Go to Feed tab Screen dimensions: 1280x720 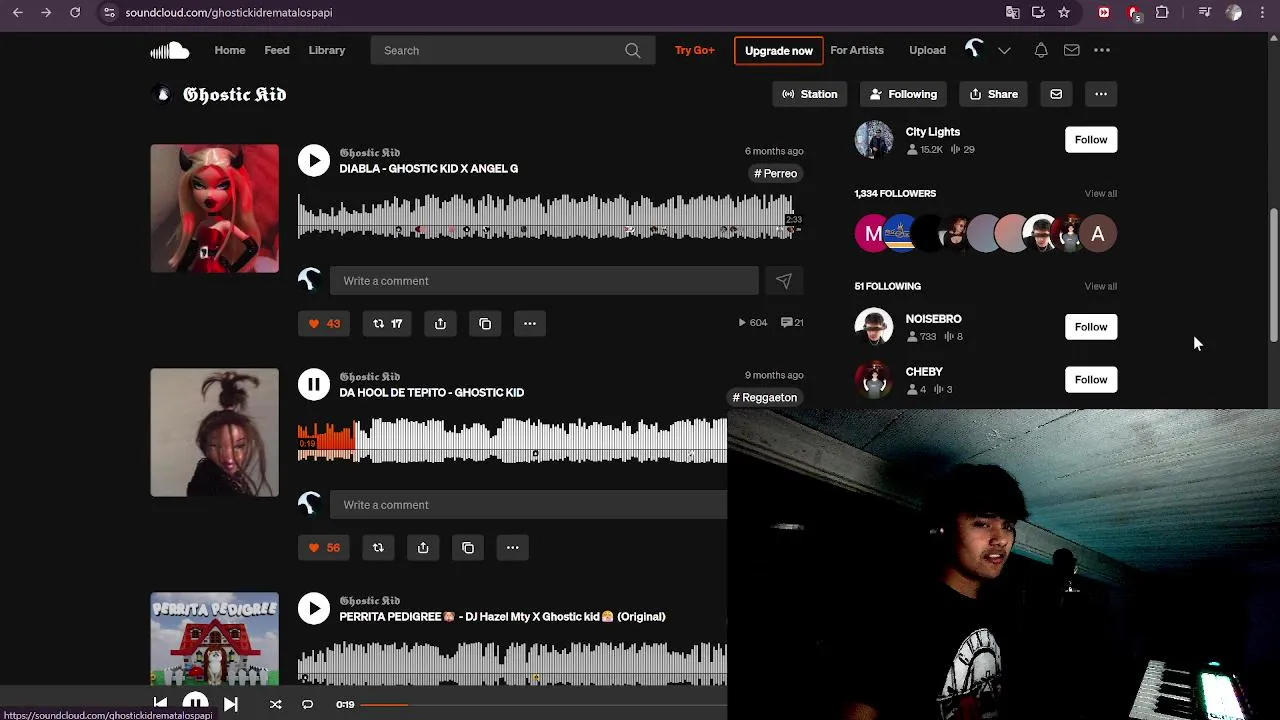(x=277, y=50)
